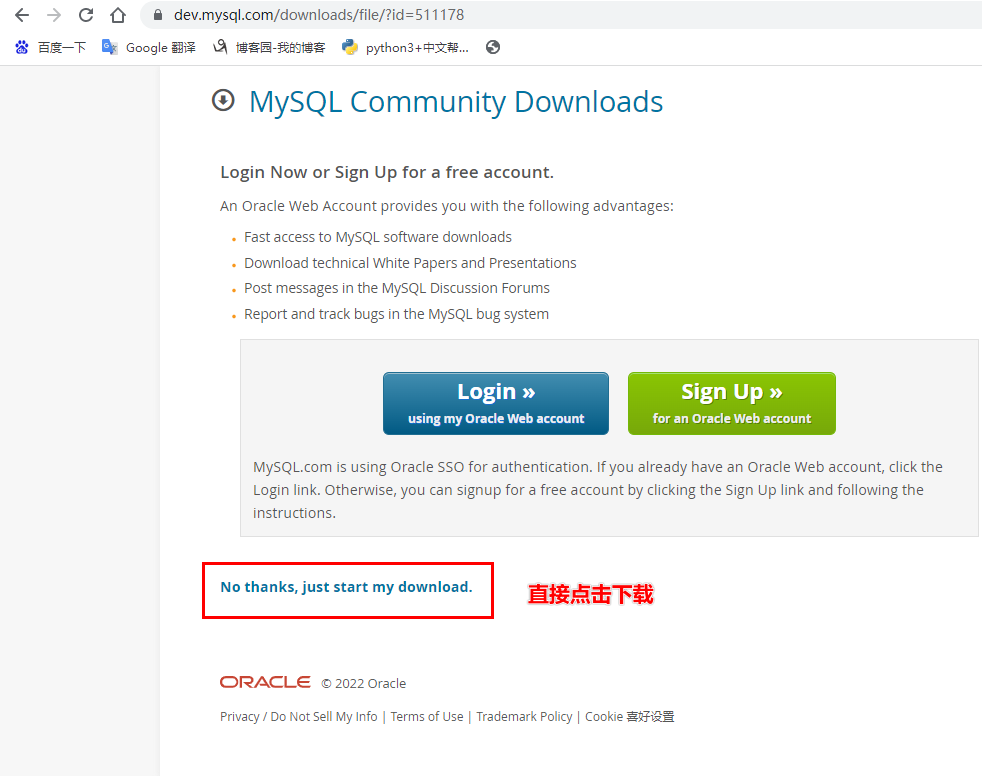Click heading 'Login Now or Sign Up for a free account.'

tap(387, 172)
